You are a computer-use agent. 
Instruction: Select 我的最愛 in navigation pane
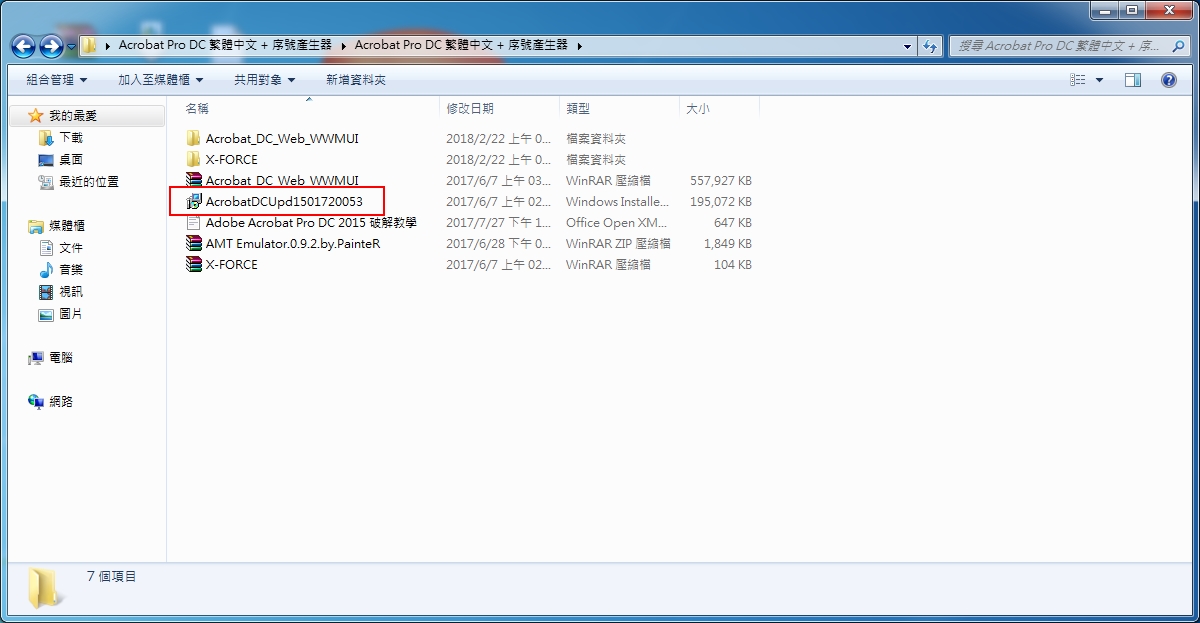73,116
